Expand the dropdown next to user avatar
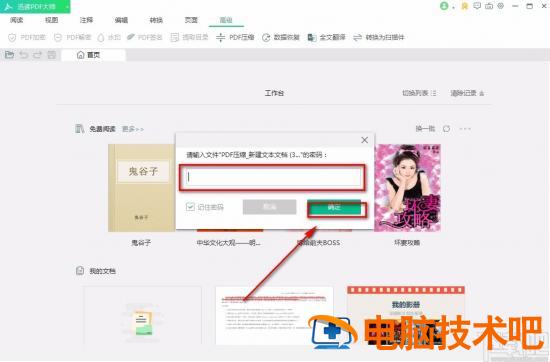This screenshot has width=550, height=362. click(454, 7)
